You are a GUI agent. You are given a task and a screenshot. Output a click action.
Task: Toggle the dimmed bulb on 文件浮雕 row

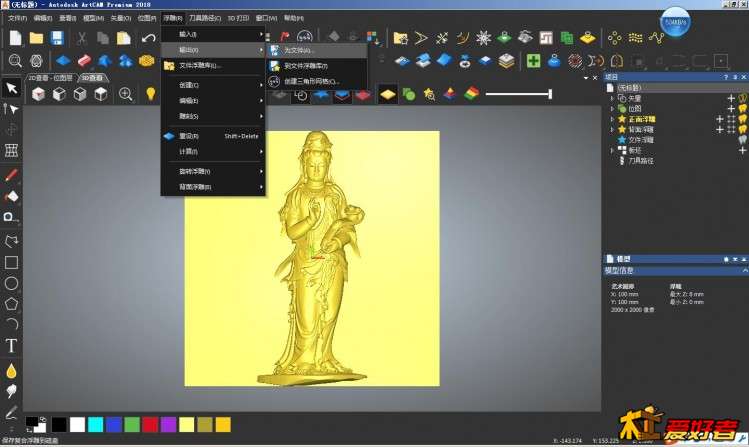[742, 140]
